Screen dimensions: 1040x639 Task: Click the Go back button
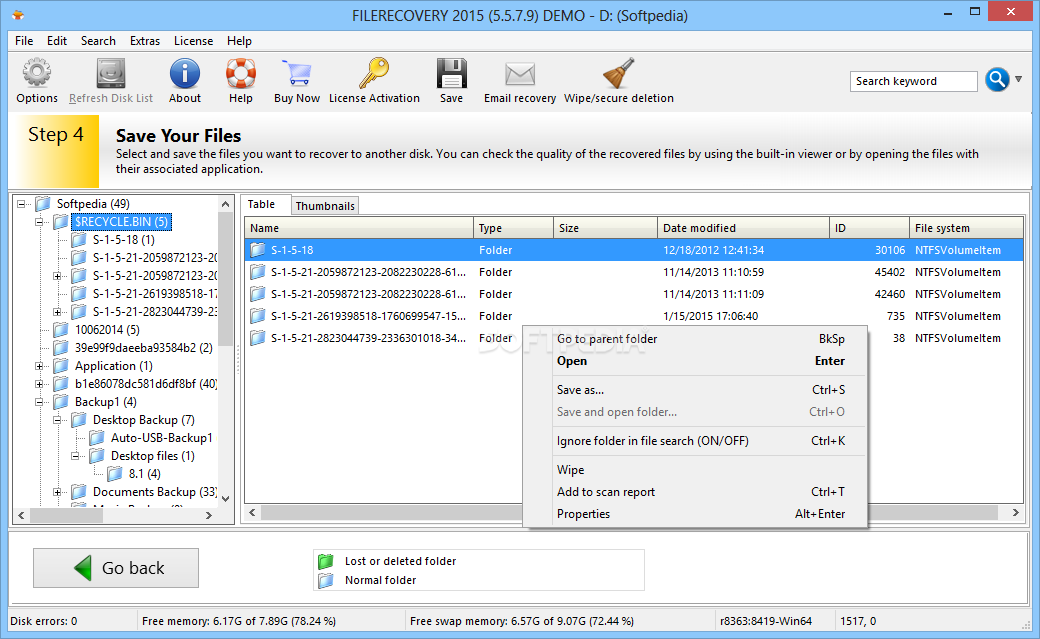click(116, 568)
